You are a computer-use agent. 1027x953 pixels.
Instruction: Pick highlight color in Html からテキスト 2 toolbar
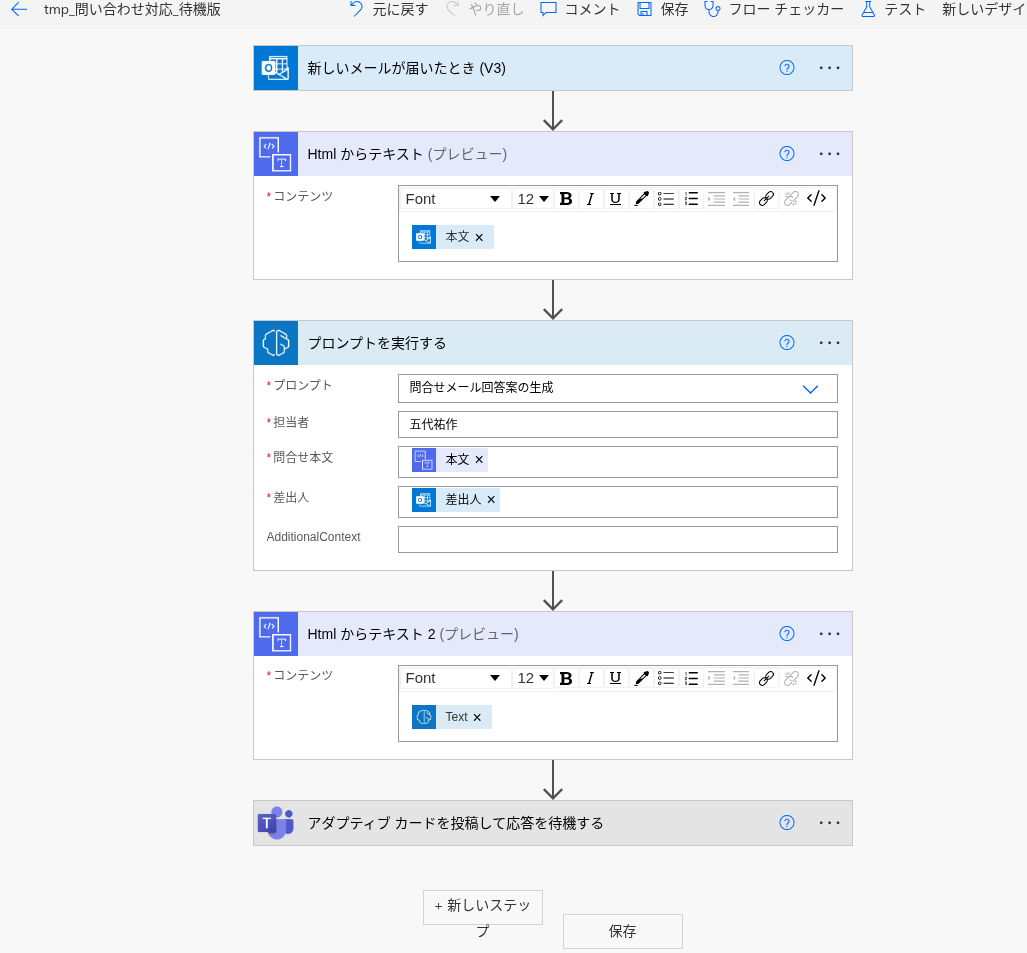(x=641, y=679)
